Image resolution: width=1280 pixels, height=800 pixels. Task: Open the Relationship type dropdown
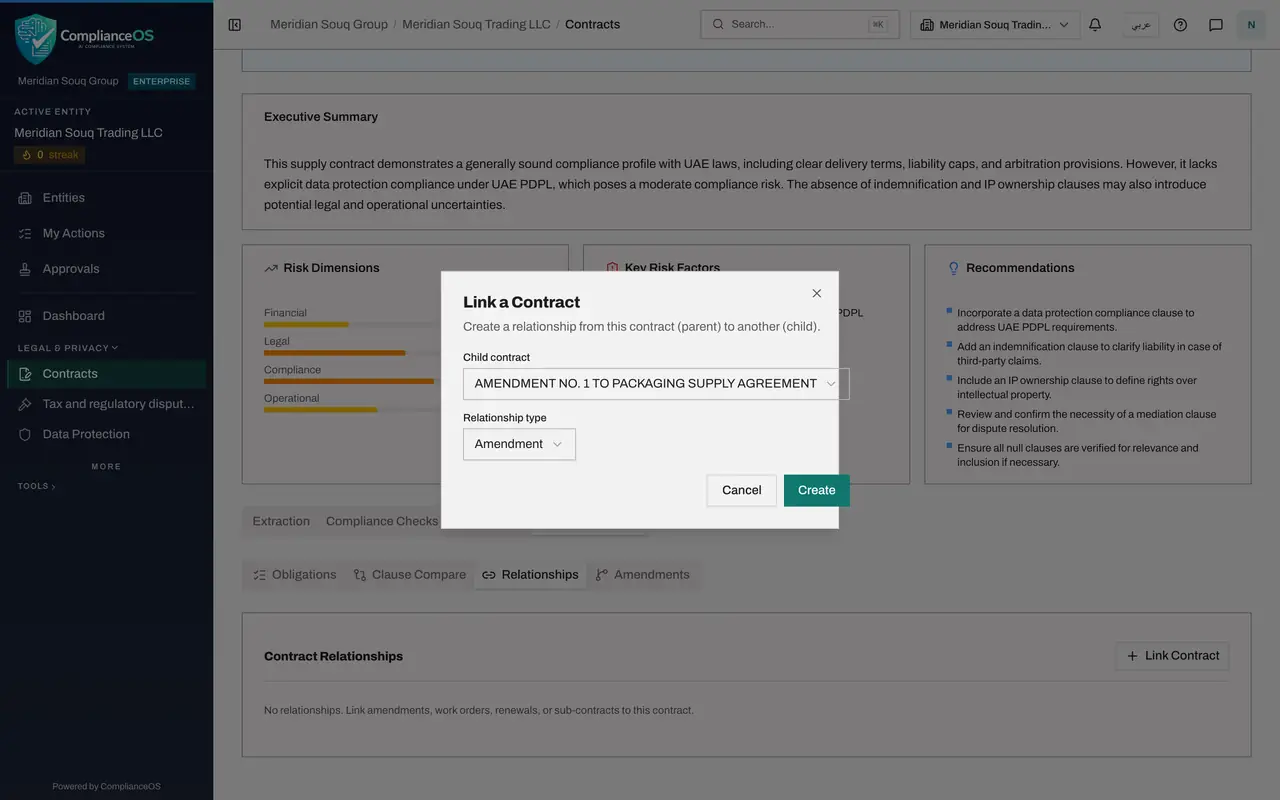pyautogui.click(x=519, y=444)
